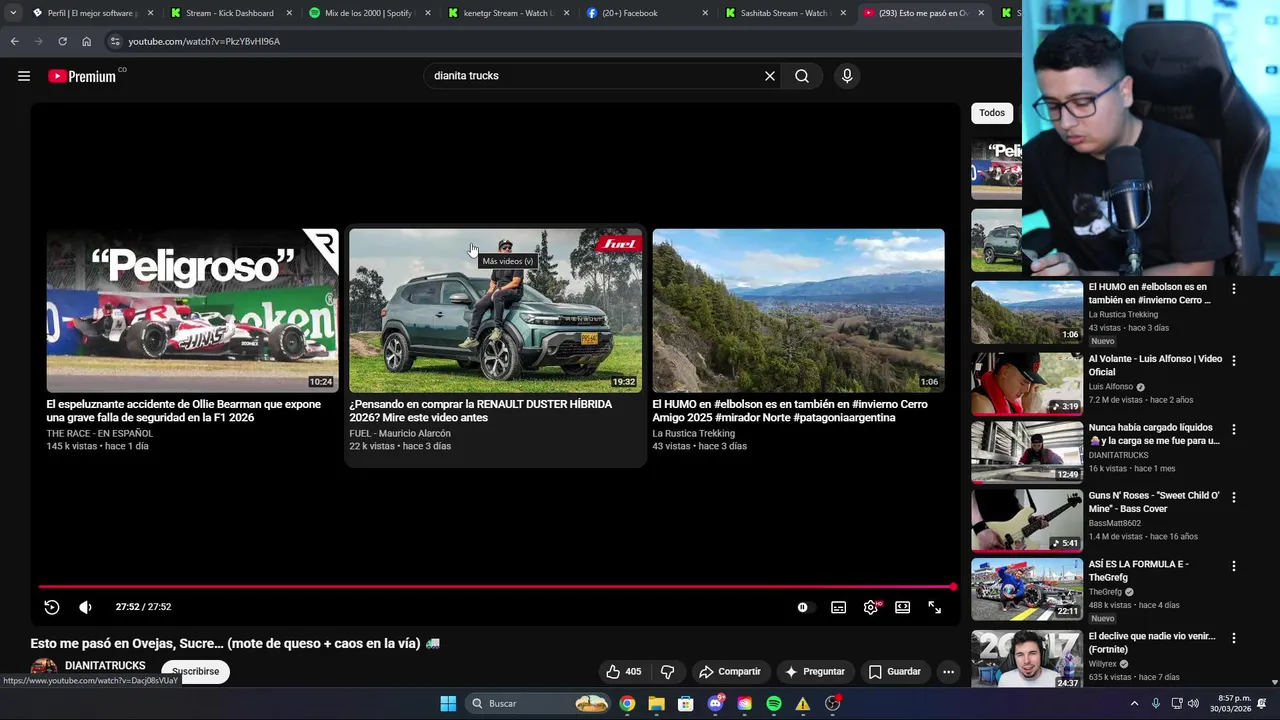Open the 'Peligroso' Ollie Bearman end-screen video
Screen dimensions: 1280x720
coord(192,310)
